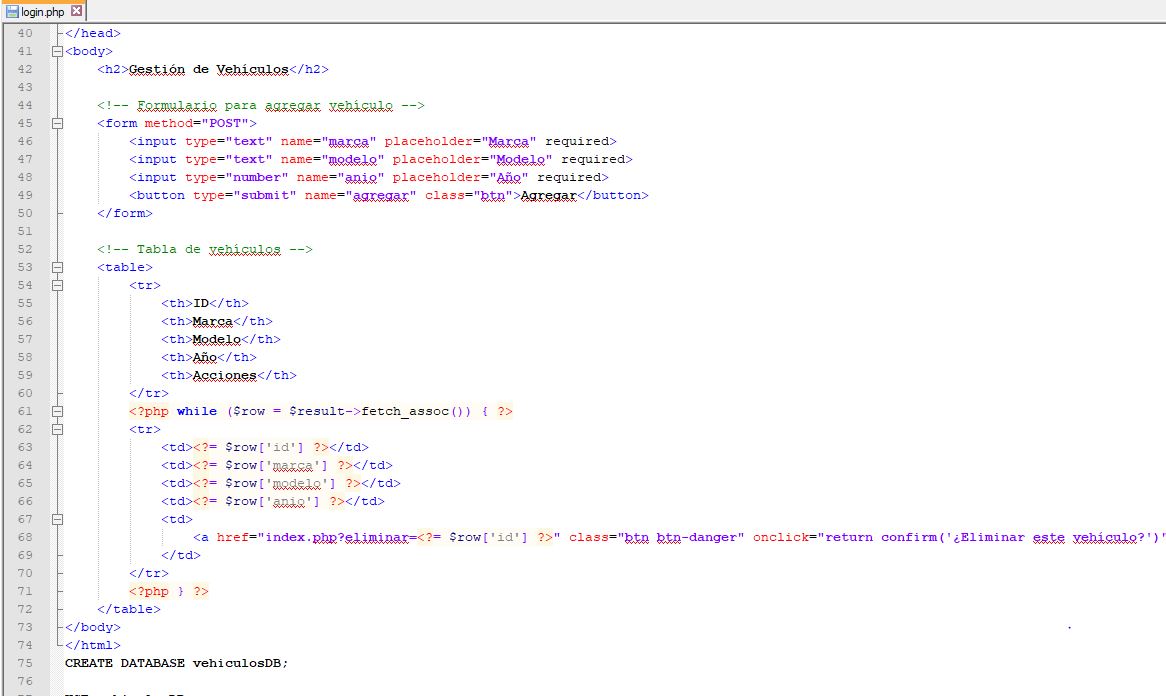Screen dimensions: 1166x696
Task: Collapse the table block fold marker
Action: [57, 267]
